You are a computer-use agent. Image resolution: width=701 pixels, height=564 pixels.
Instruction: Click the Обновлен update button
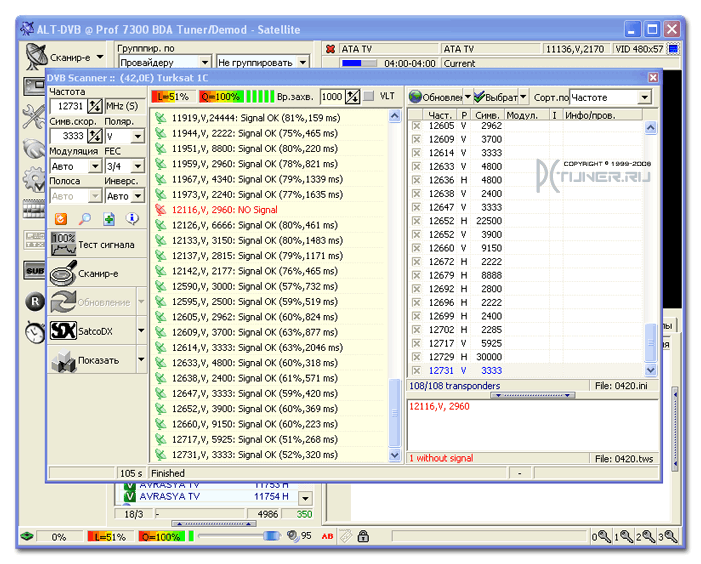435,97
